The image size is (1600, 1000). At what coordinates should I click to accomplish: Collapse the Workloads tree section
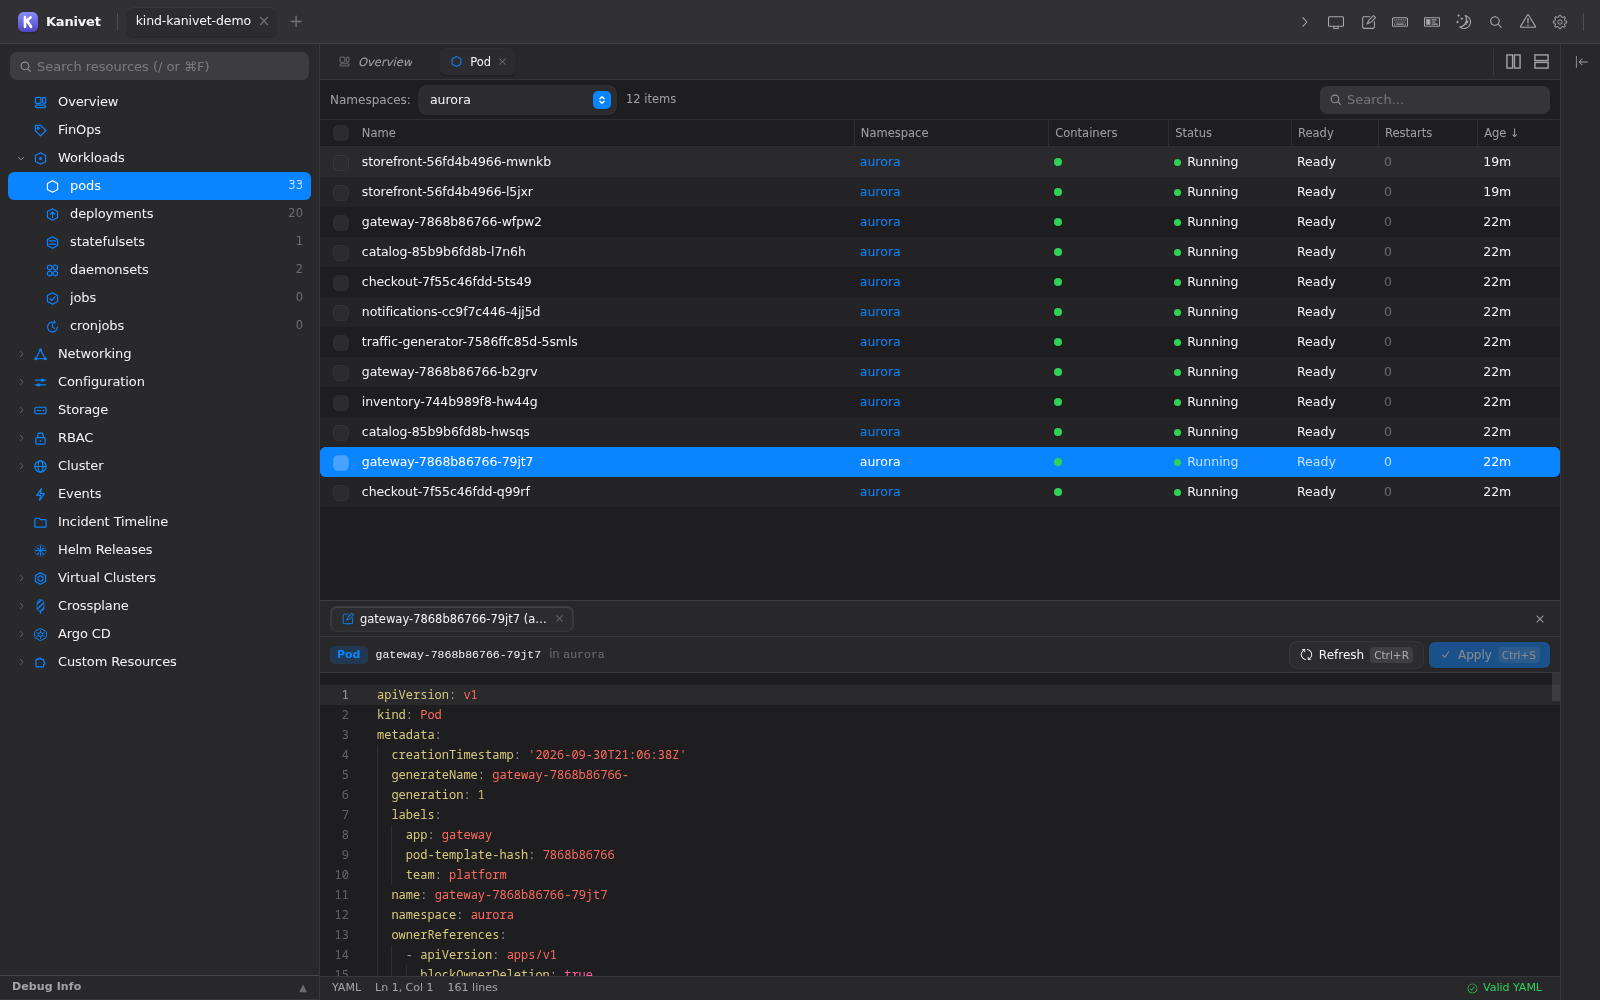[x=21, y=158]
